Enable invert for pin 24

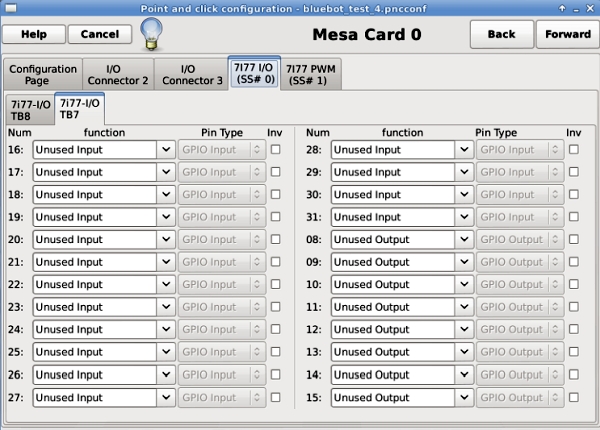click(276, 329)
